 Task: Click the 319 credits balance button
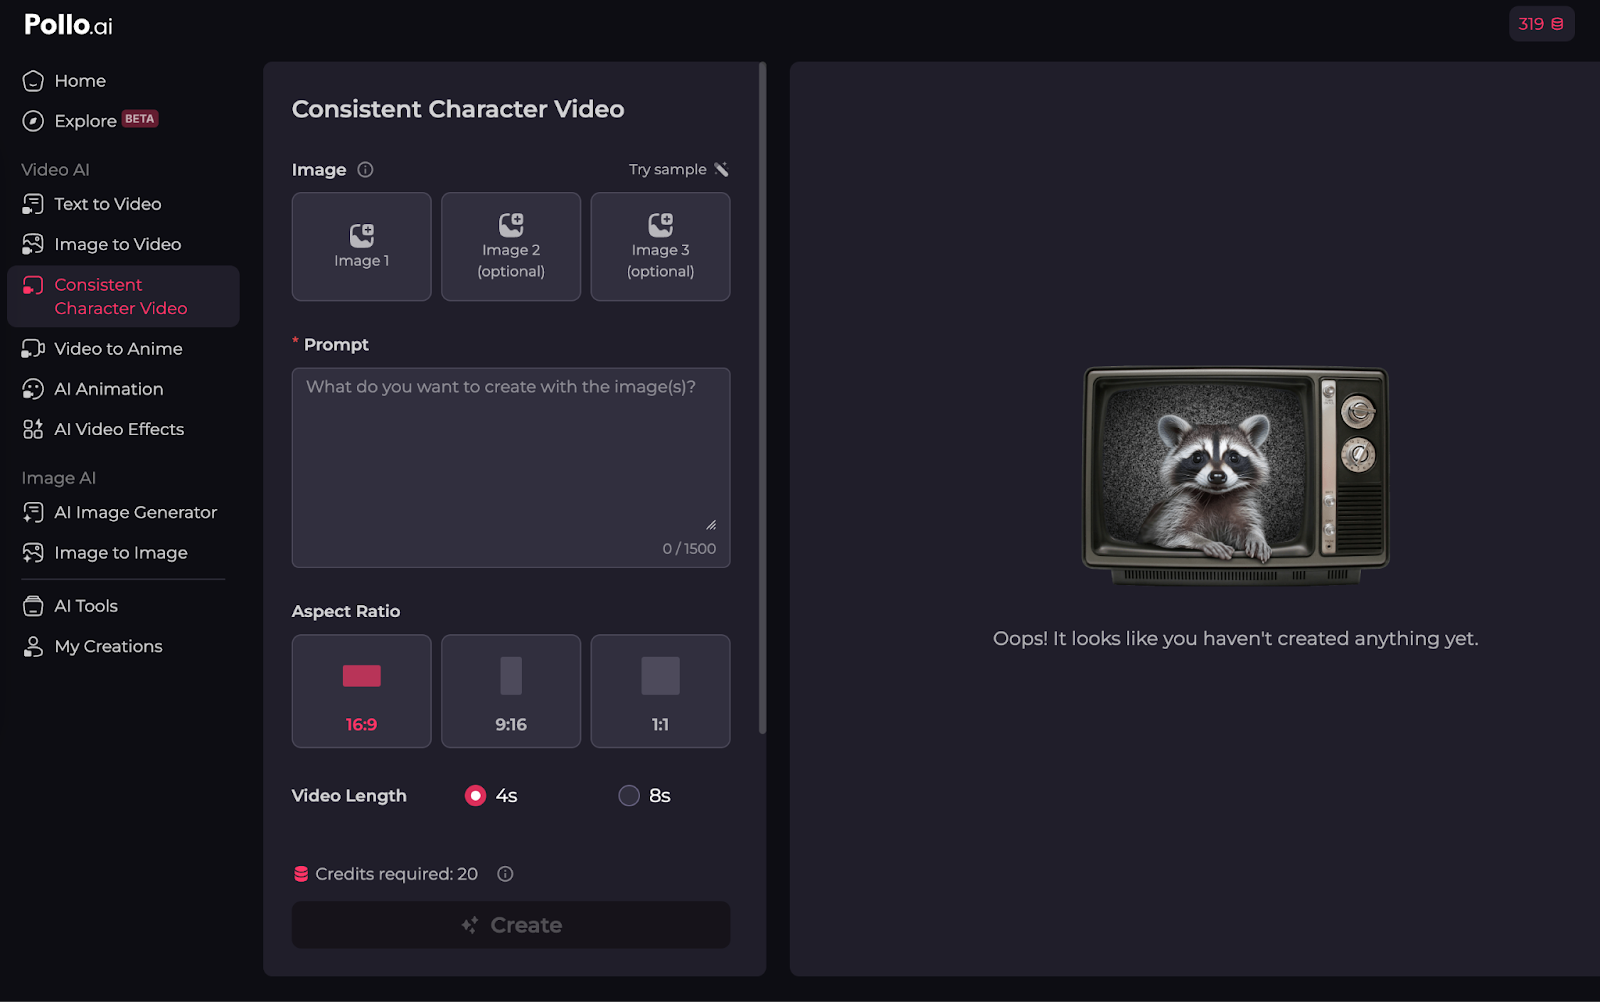1541,24
